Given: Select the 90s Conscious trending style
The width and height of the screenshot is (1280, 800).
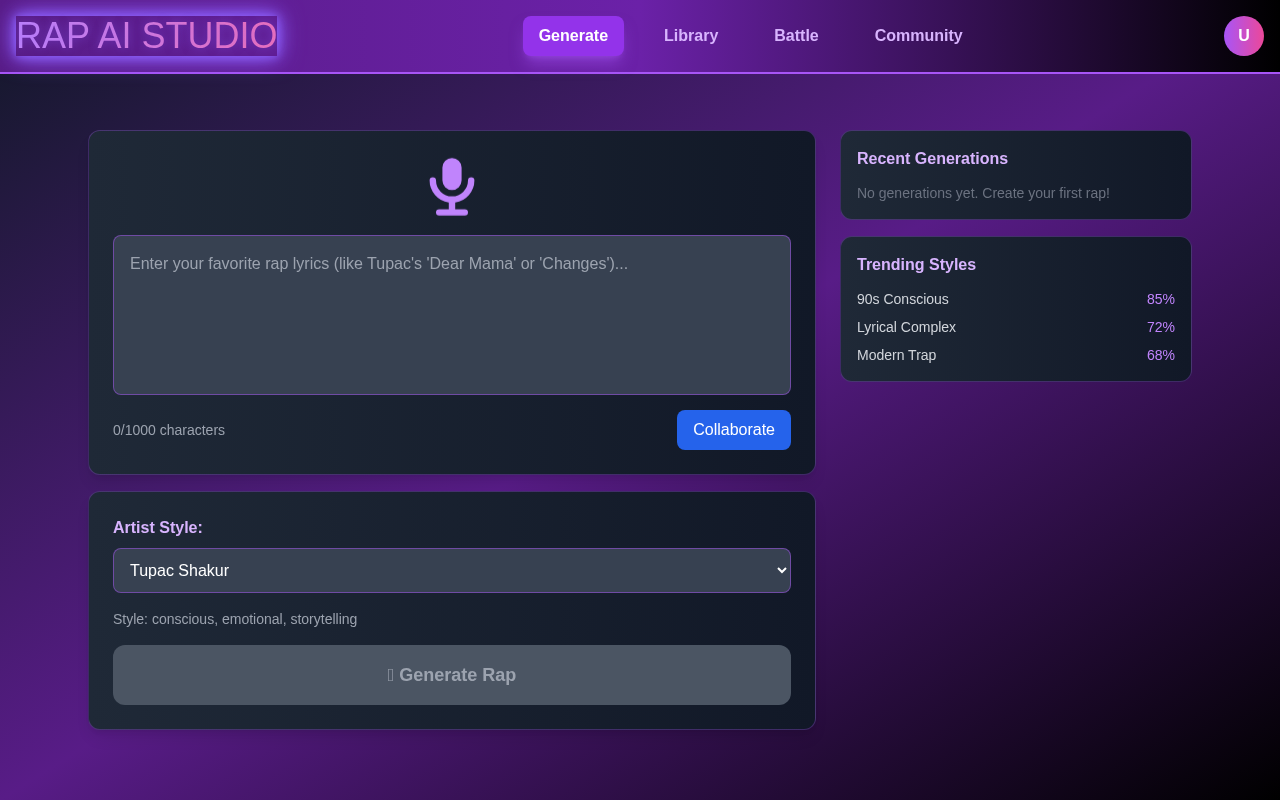Looking at the screenshot, I should pyautogui.click(x=902, y=299).
